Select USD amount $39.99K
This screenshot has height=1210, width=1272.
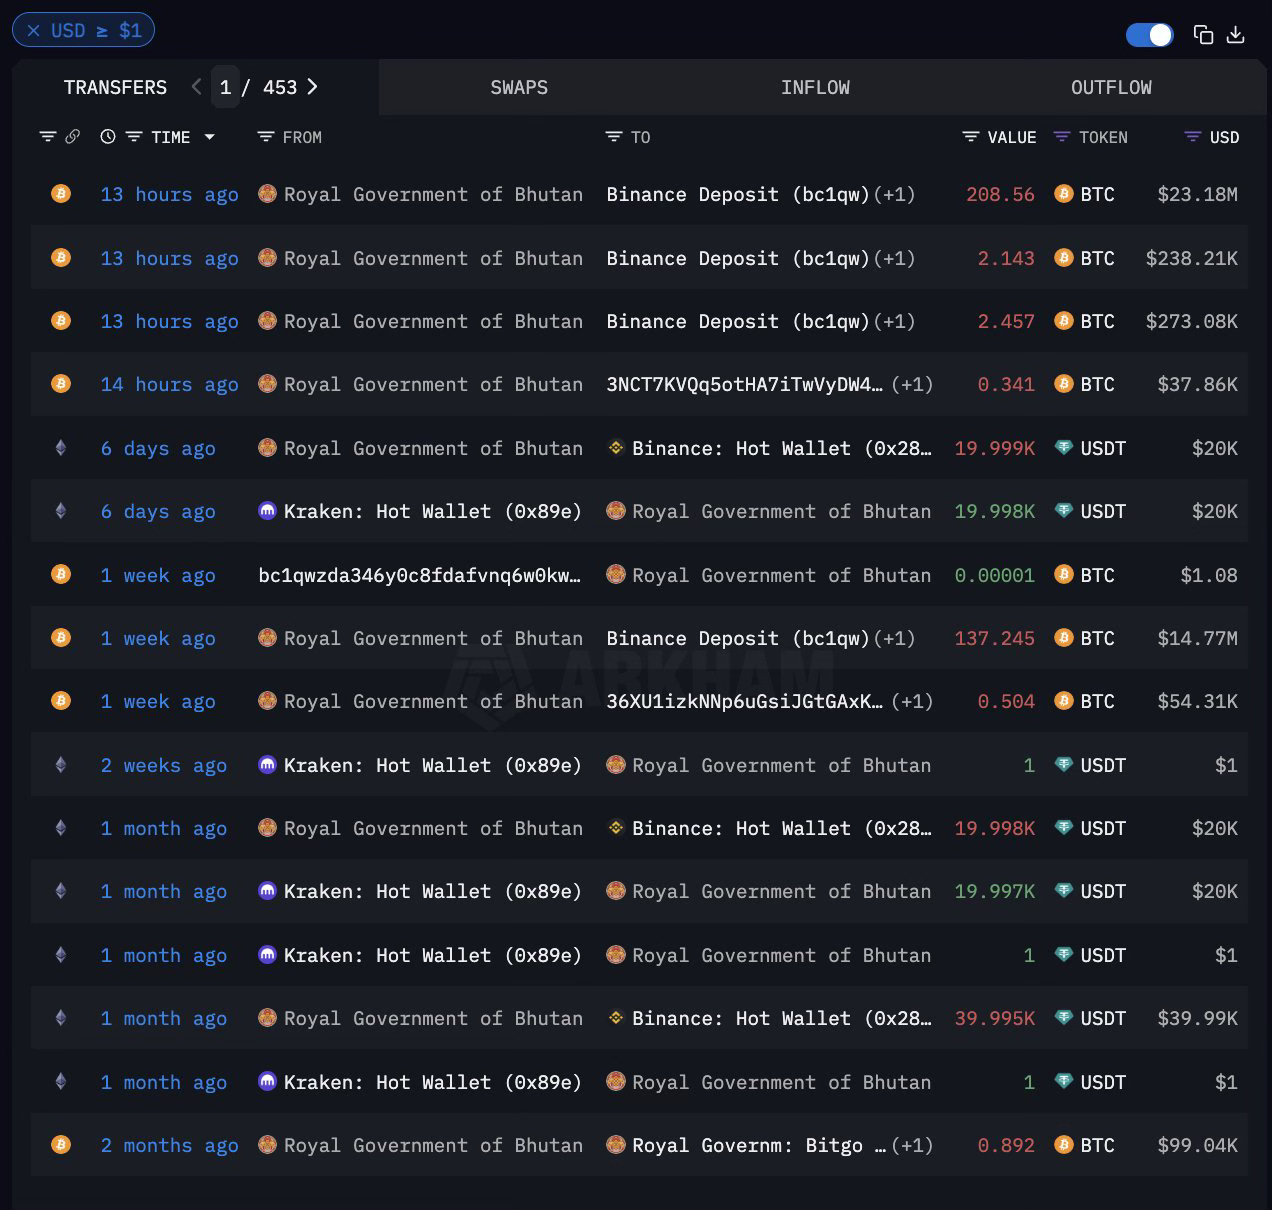click(x=1197, y=1019)
